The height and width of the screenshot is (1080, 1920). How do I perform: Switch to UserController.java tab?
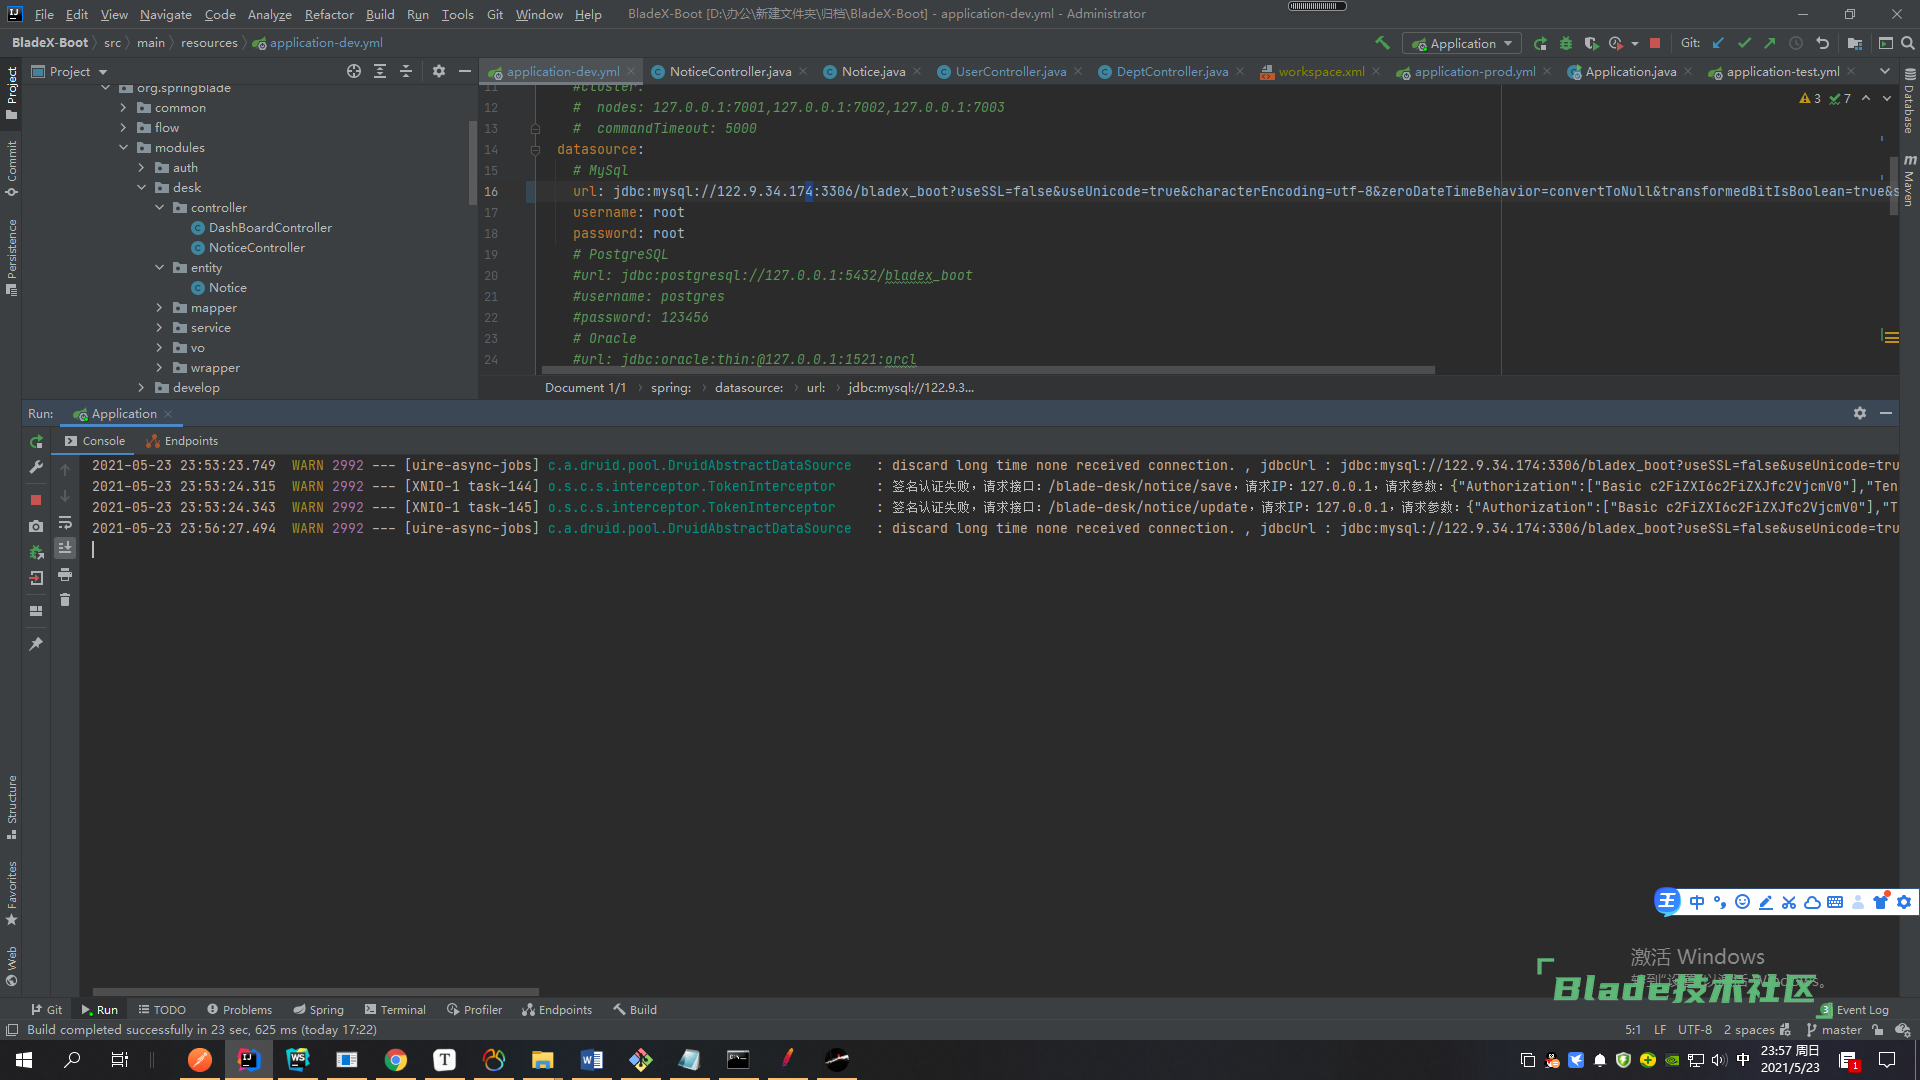[1011, 71]
